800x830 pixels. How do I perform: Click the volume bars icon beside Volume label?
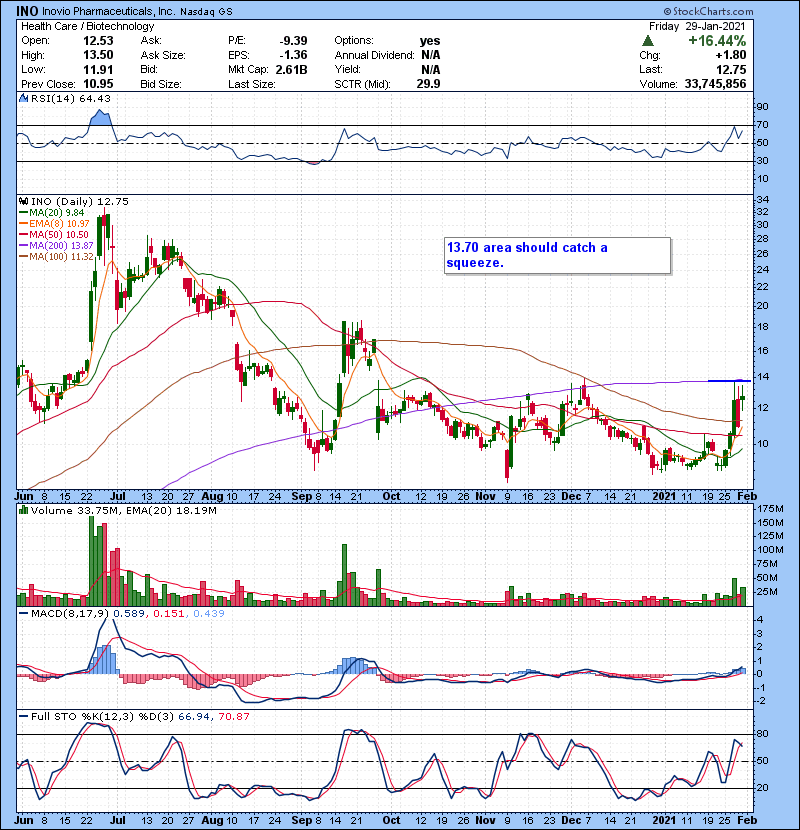point(24,510)
